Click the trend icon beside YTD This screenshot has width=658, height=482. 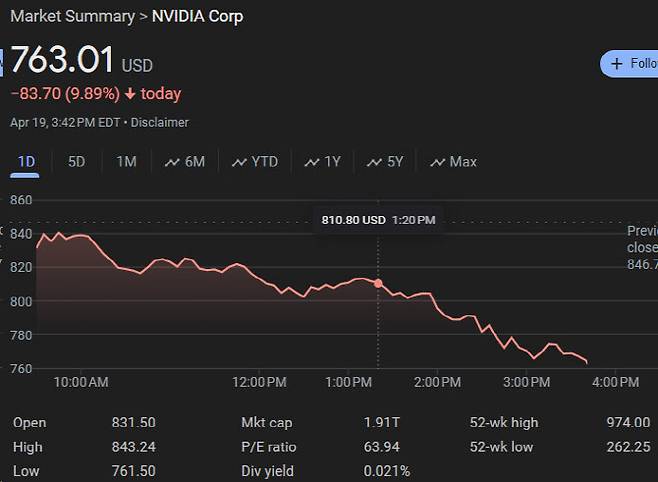pos(238,162)
